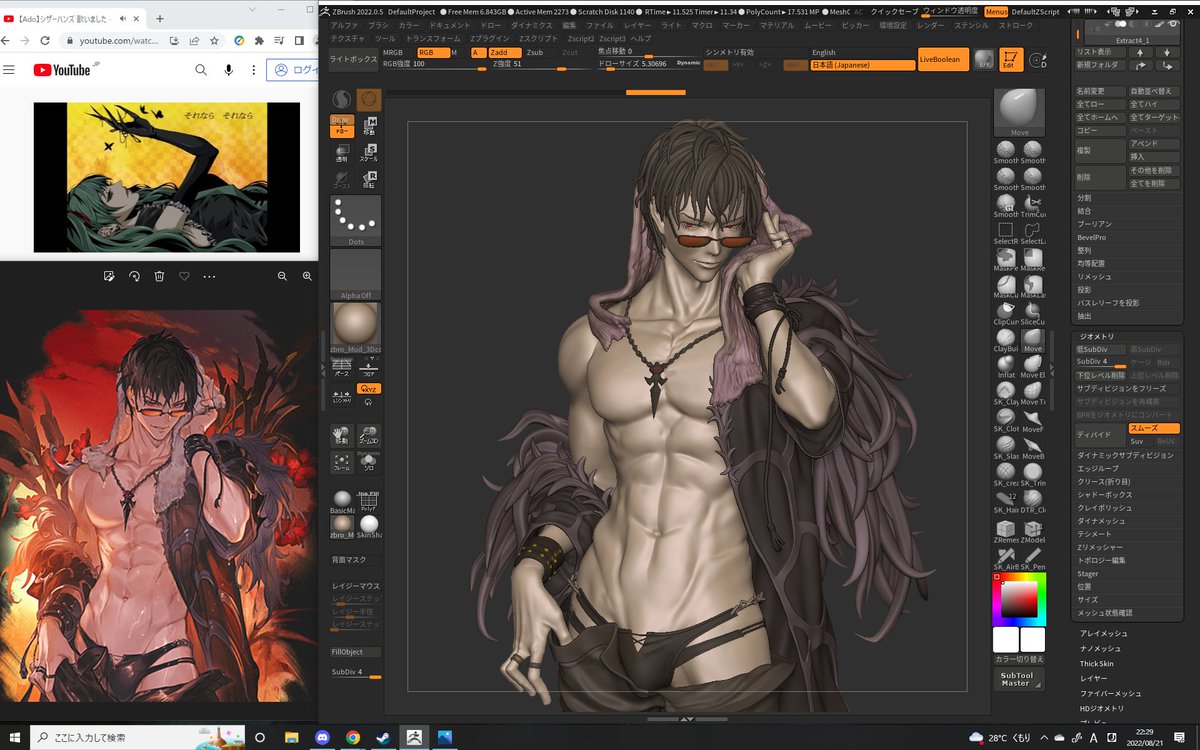Open the Dots stroke type selector
This screenshot has width=1200, height=750.
pos(355,220)
